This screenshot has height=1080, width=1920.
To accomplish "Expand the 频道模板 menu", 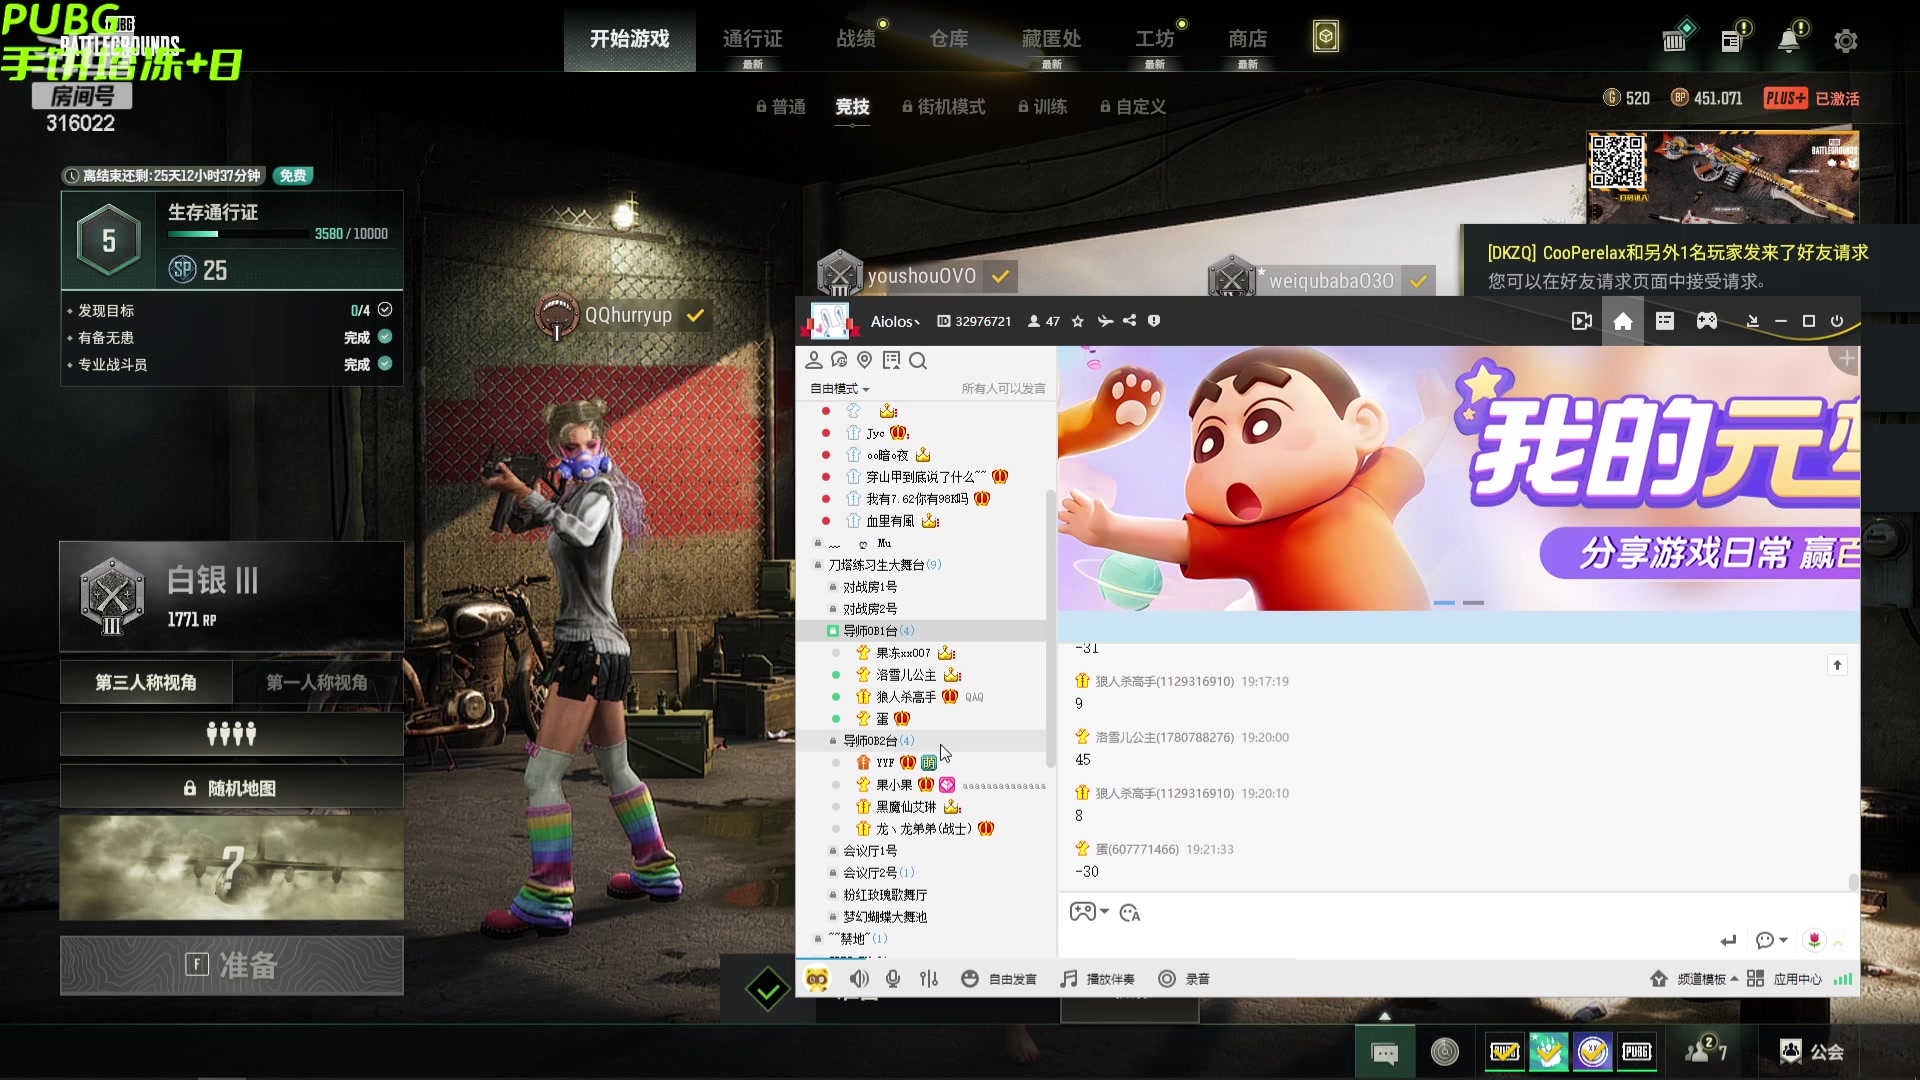I will click(1694, 979).
